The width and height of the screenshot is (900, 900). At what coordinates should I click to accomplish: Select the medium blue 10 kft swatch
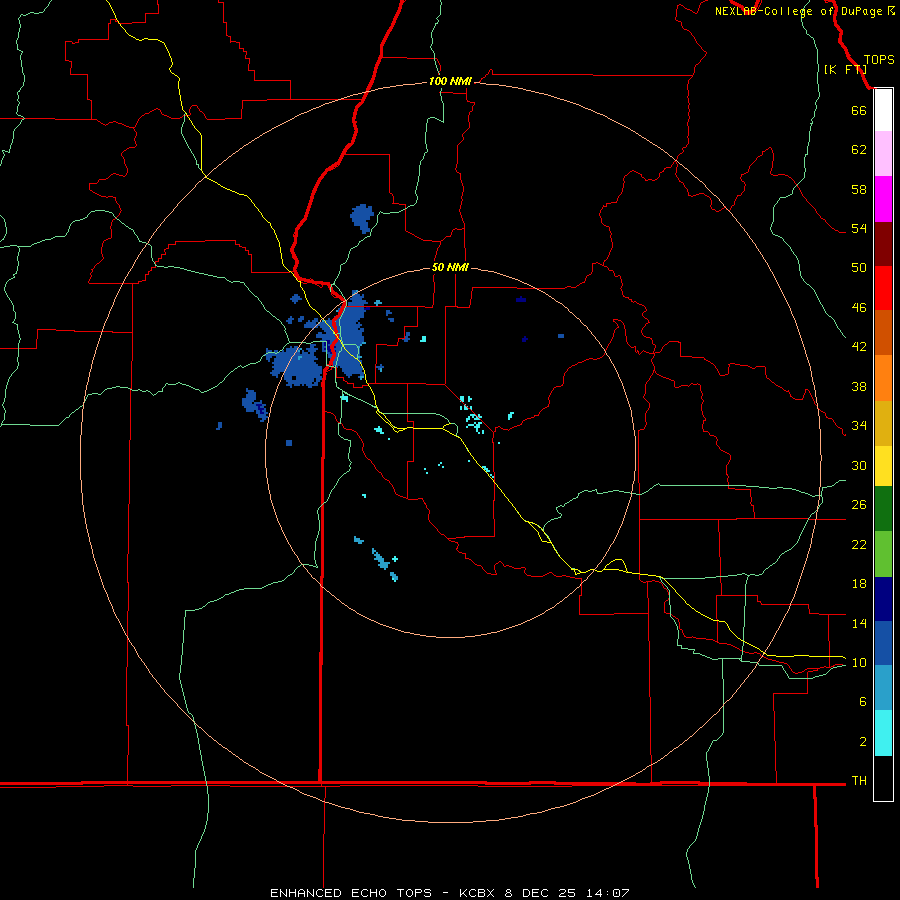click(x=883, y=643)
